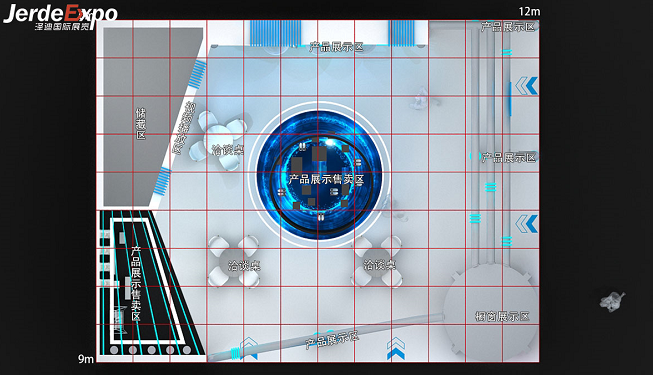Click the 洽谈桌 label at the bottom-left table
This screenshot has height=375, width=653.
pos(244,265)
